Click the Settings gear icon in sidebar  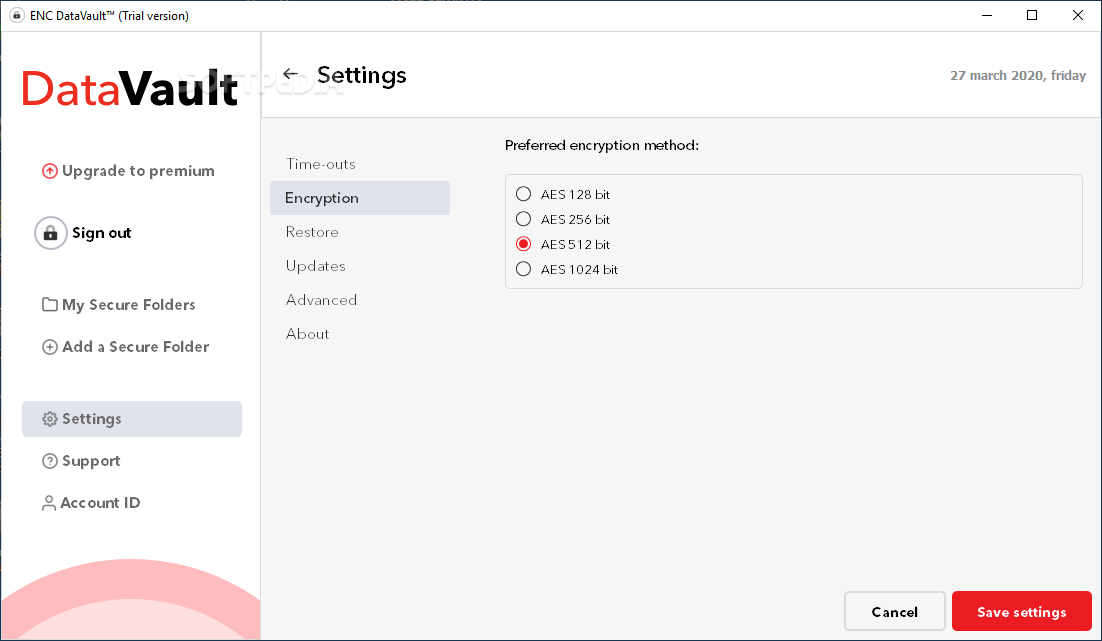[49, 419]
